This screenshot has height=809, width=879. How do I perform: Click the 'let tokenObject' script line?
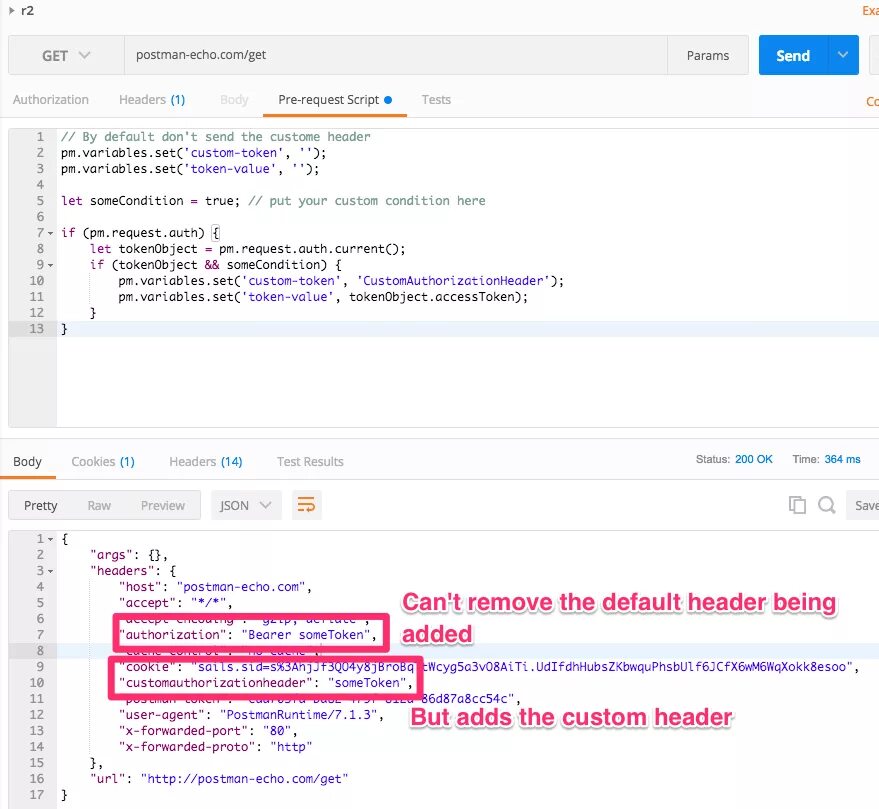click(x=247, y=249)
